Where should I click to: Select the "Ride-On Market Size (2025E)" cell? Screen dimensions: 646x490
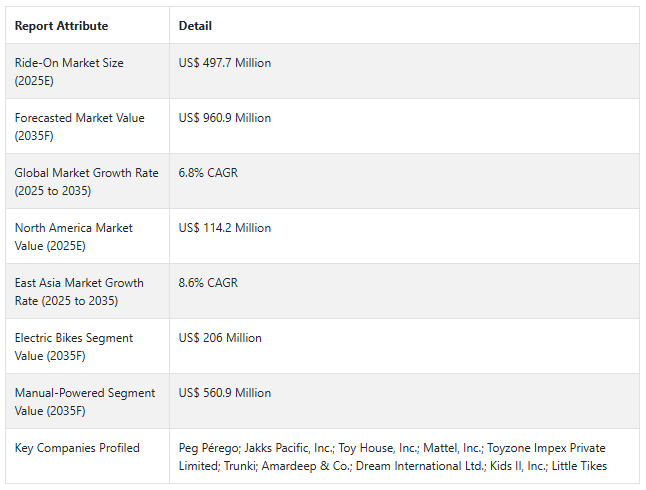tap(69, 71)
